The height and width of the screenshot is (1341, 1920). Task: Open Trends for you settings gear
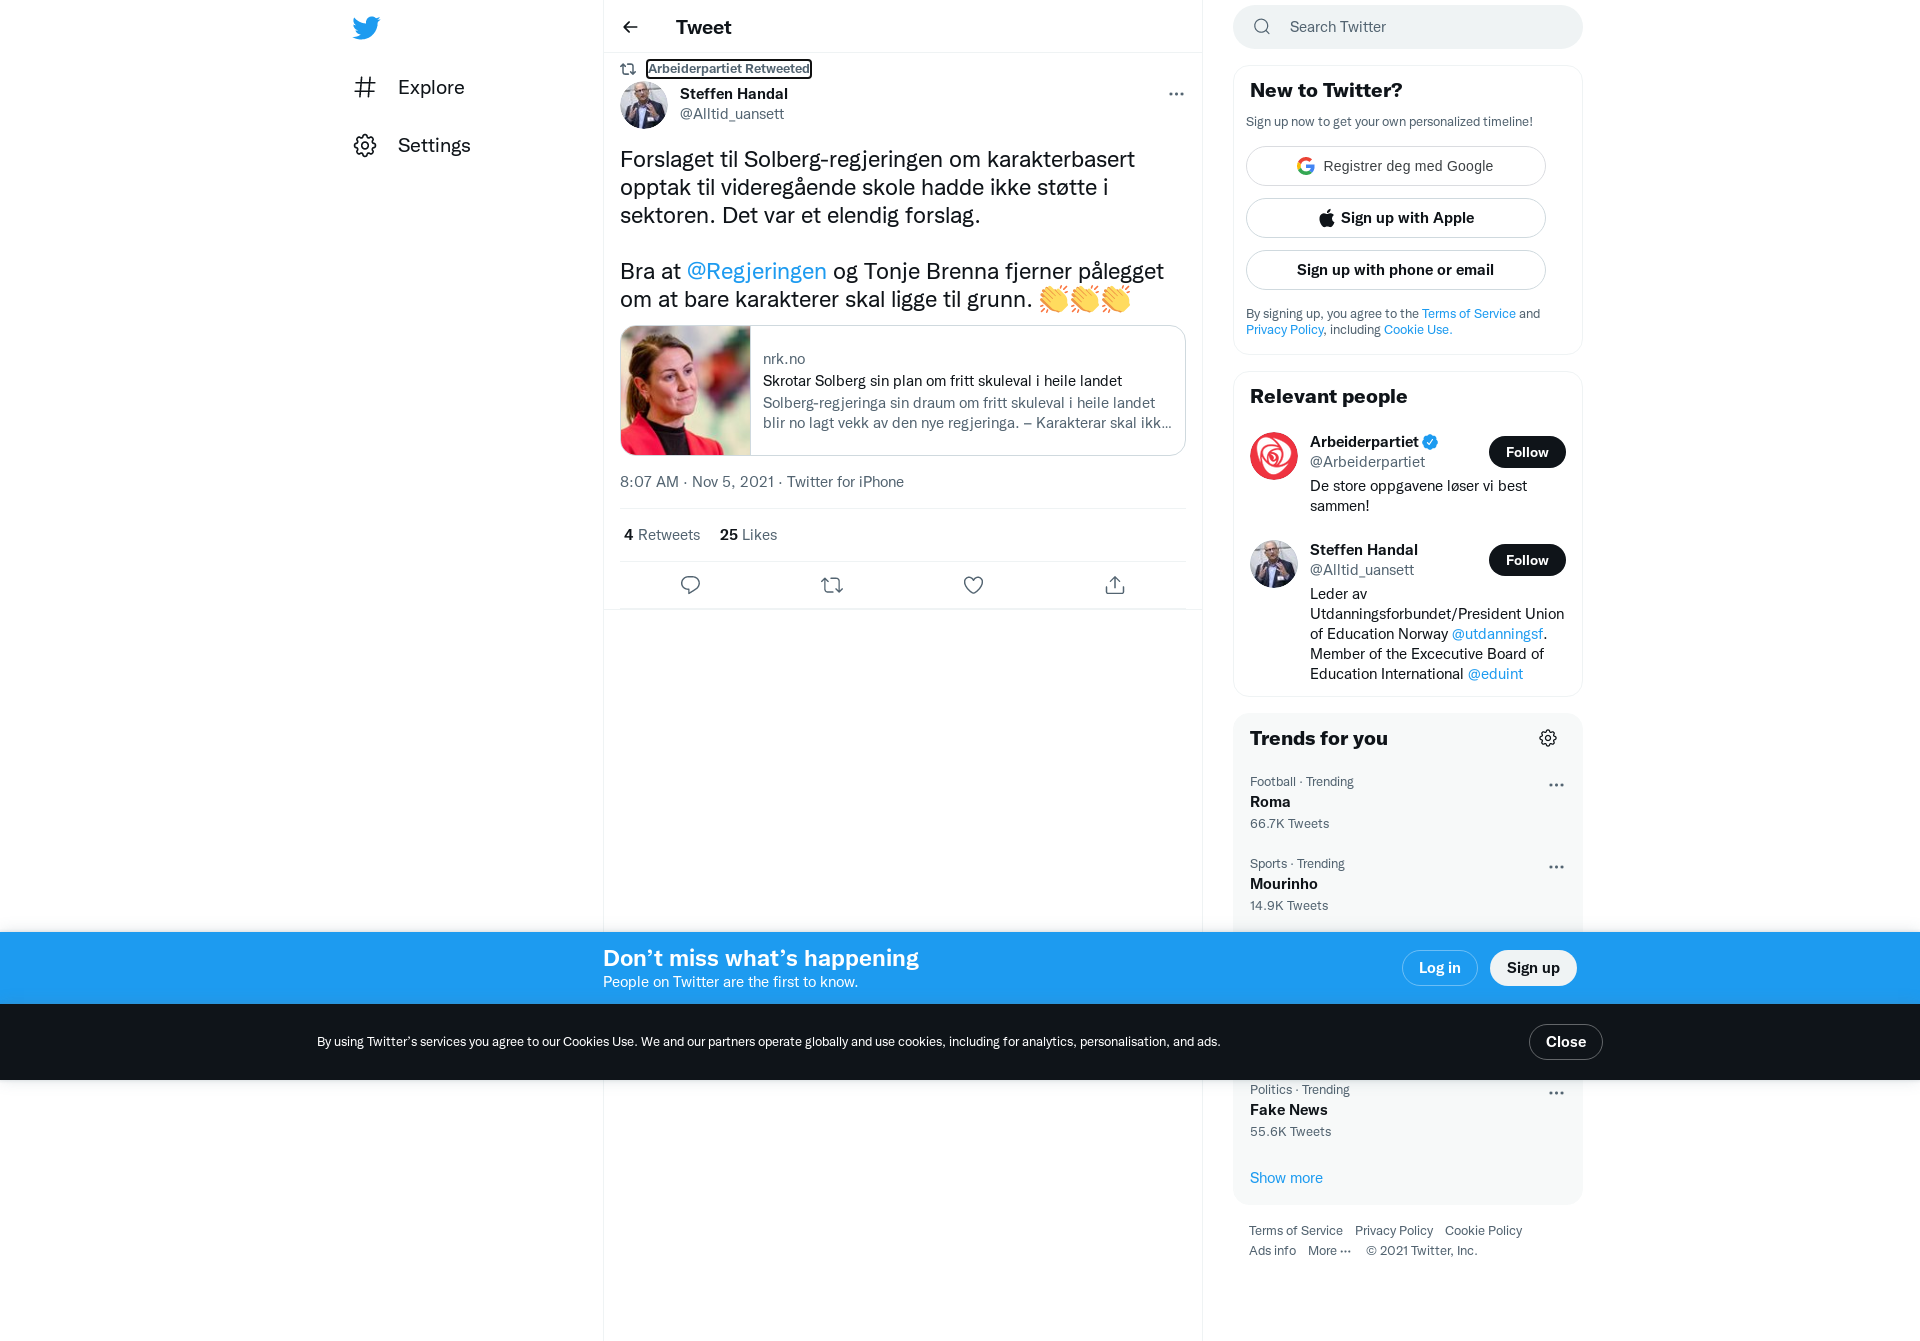click(x=1548, y=738)
